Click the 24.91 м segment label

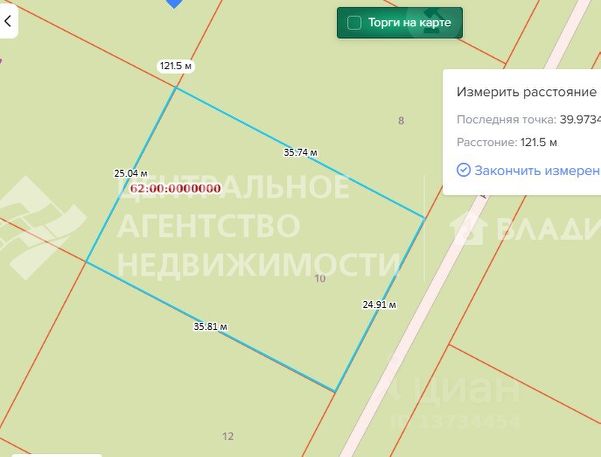[x=379, y=305]
